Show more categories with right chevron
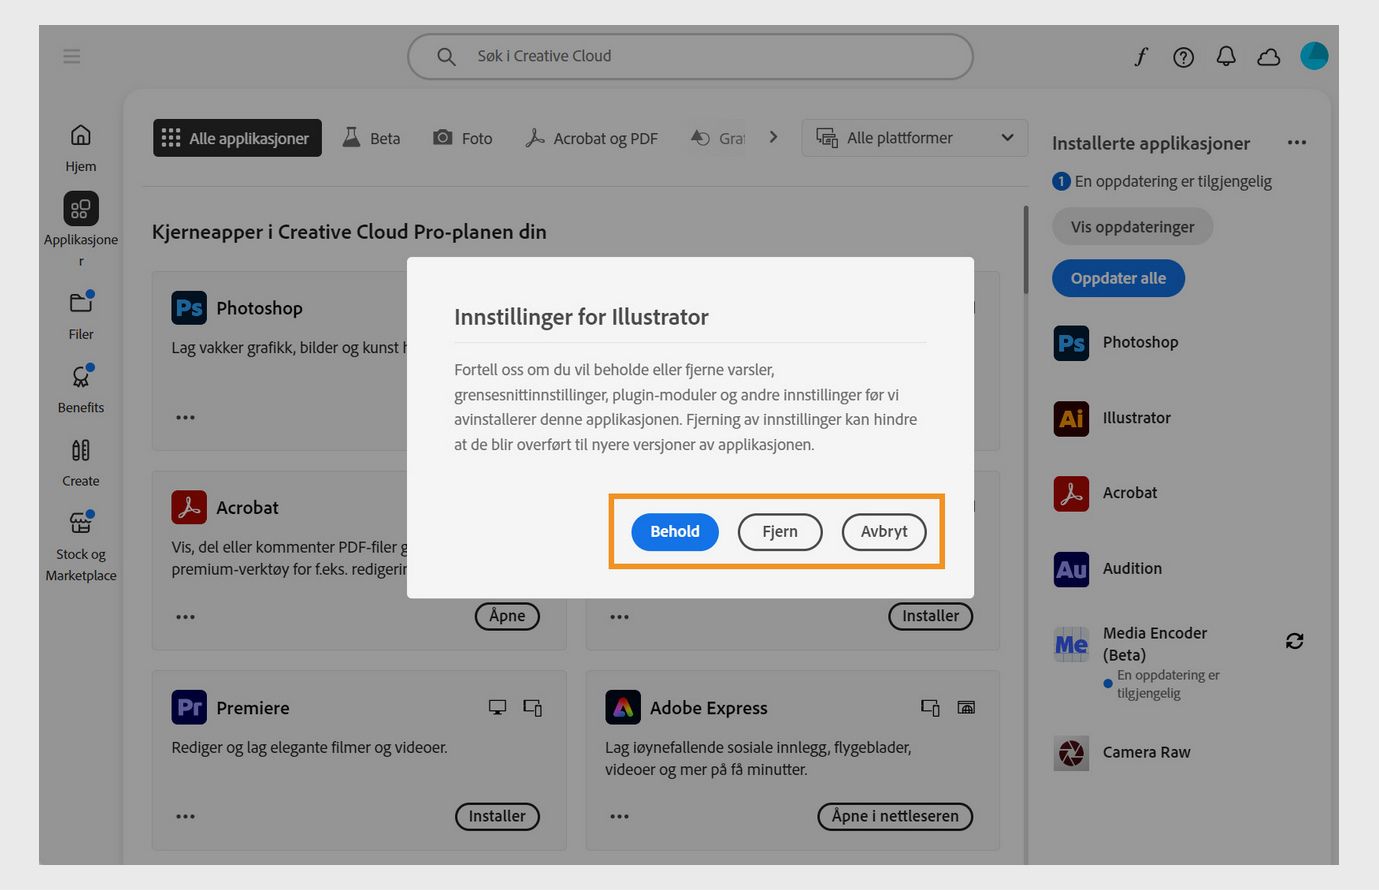1379x890 pixels. [x=773, y=137]
